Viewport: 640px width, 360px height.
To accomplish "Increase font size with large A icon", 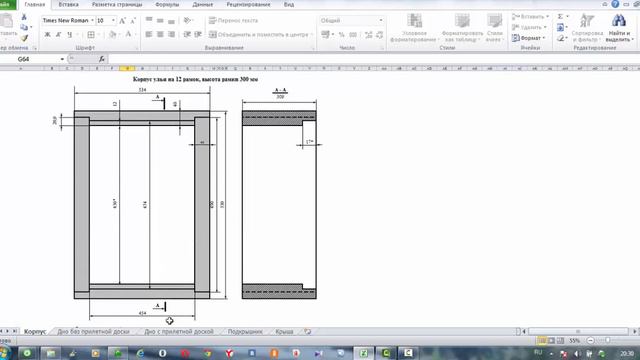I will [122, 20].
